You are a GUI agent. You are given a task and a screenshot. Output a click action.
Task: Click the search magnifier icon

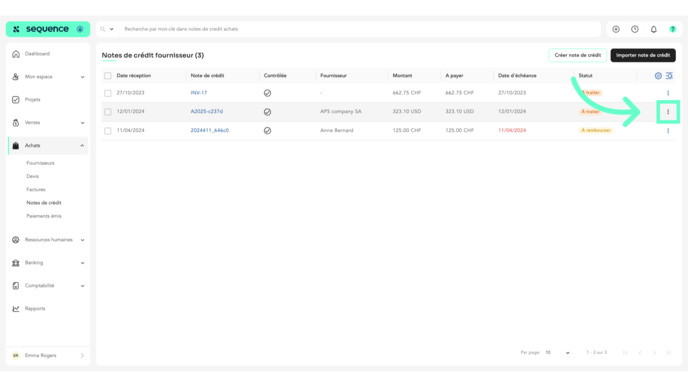click(x=103, y=29)
